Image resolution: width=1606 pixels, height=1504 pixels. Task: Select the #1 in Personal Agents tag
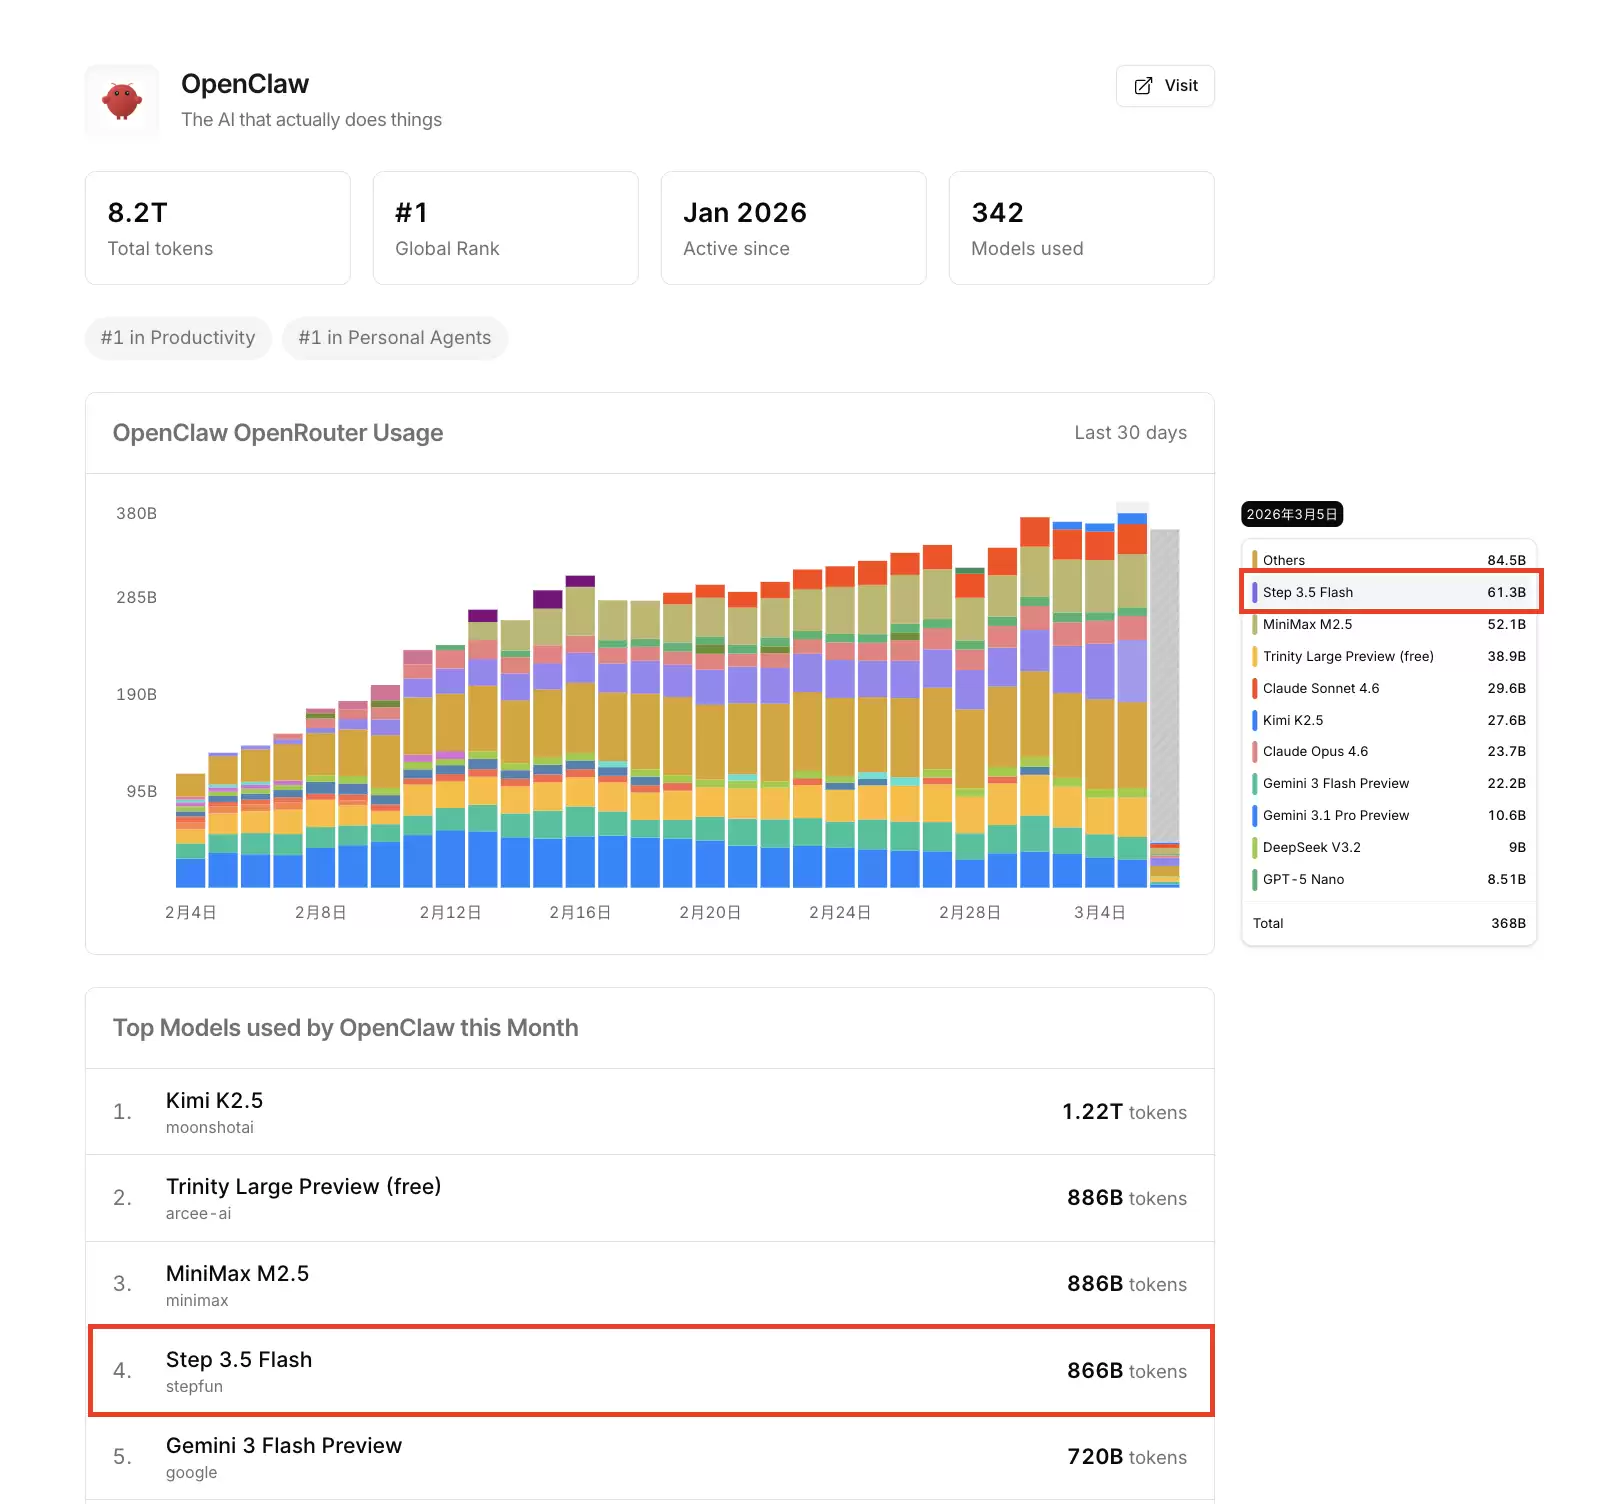[x=394, y=338]
